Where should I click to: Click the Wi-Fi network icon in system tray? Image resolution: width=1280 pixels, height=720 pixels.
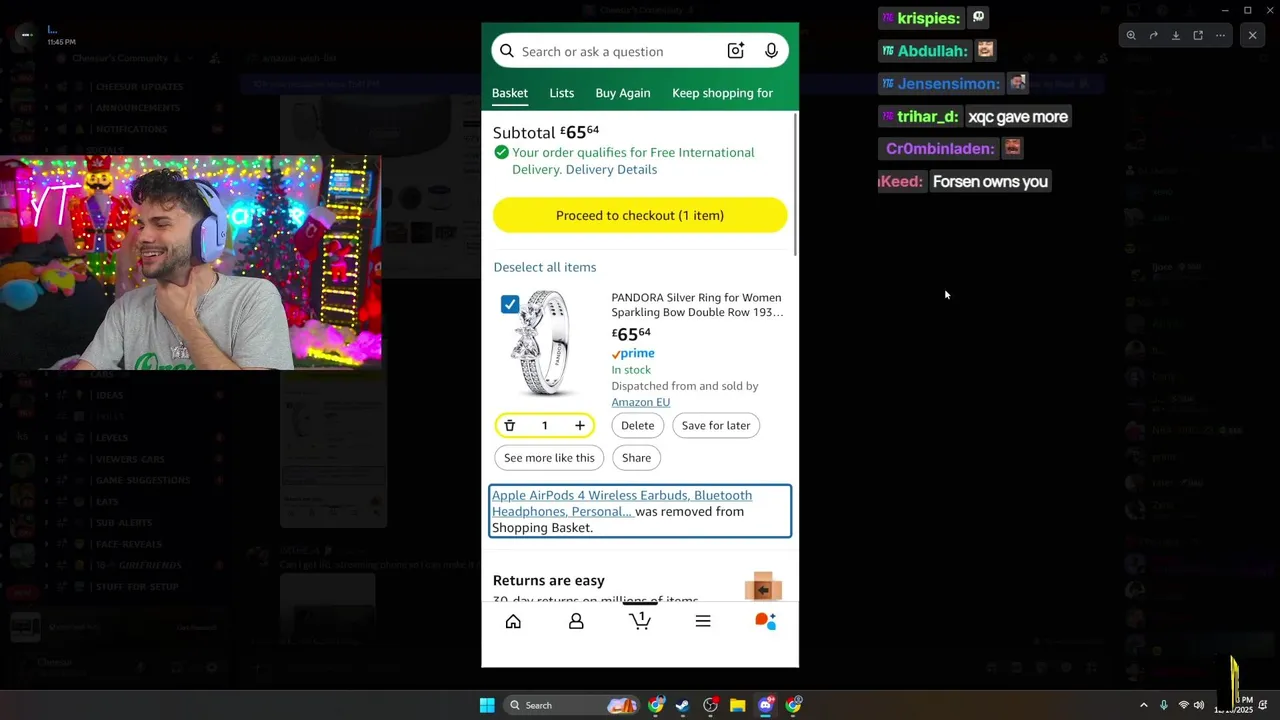1183,705
